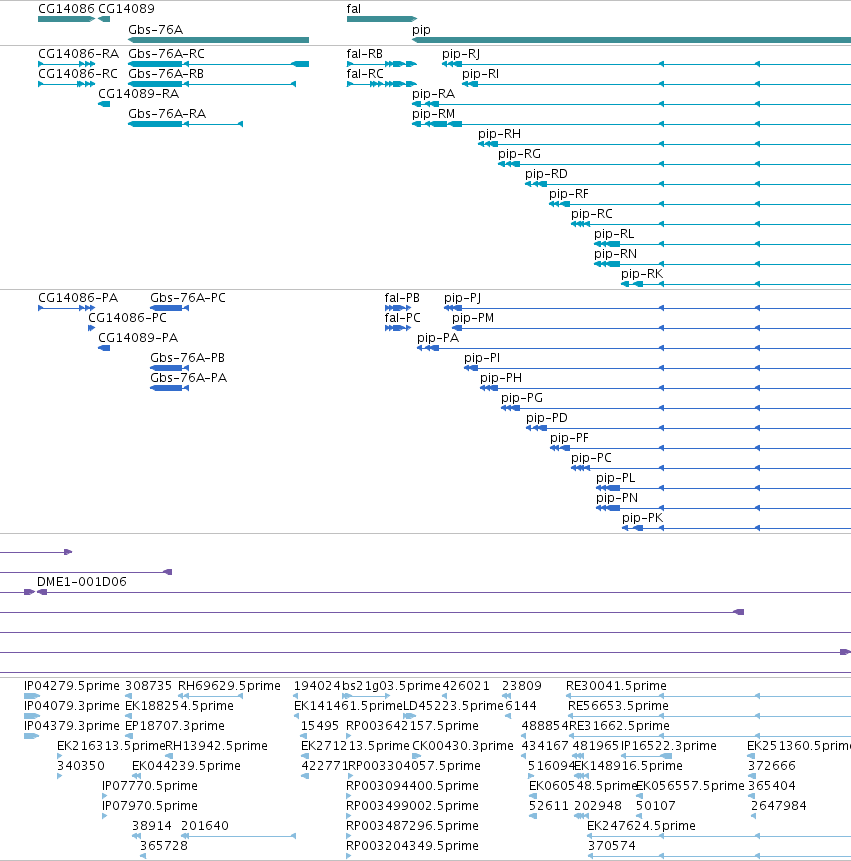Screen dimensions: 851x861
Task: Select protein Gbs-76A-PB label
Action: coord(187,358)
